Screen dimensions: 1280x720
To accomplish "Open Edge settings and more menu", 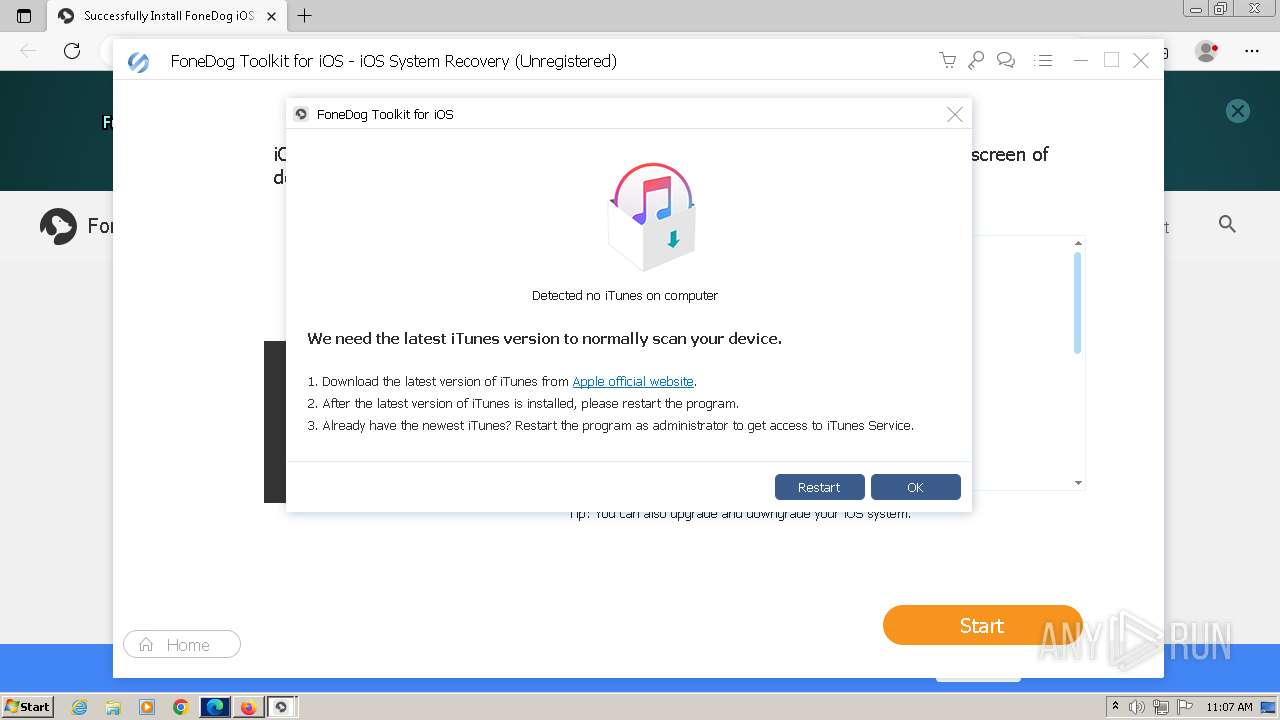I will pos(1251,50).
